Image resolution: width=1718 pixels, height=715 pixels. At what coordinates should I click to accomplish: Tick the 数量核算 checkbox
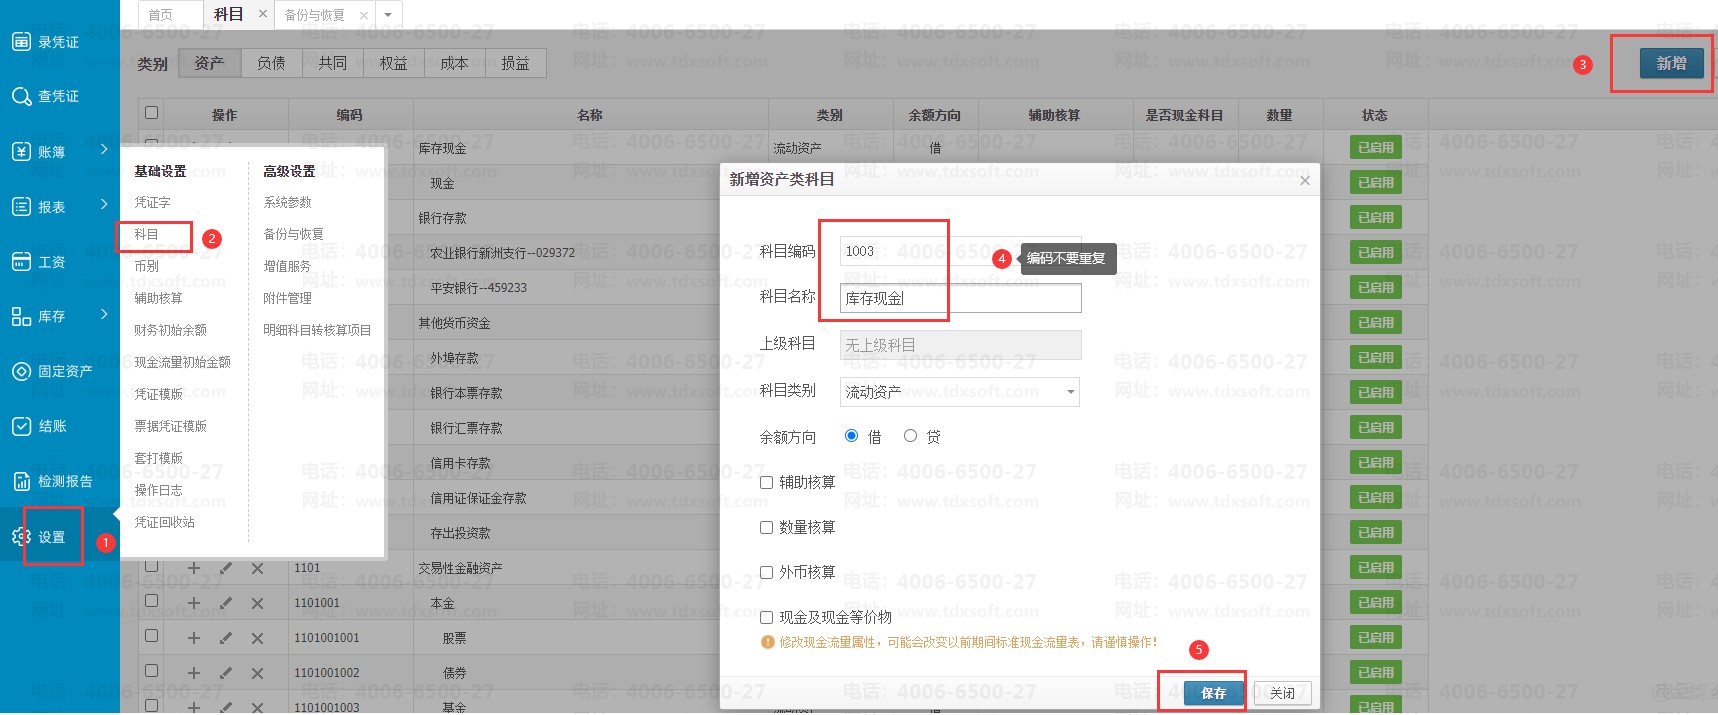pyautogui.click(x=767, y=527)
